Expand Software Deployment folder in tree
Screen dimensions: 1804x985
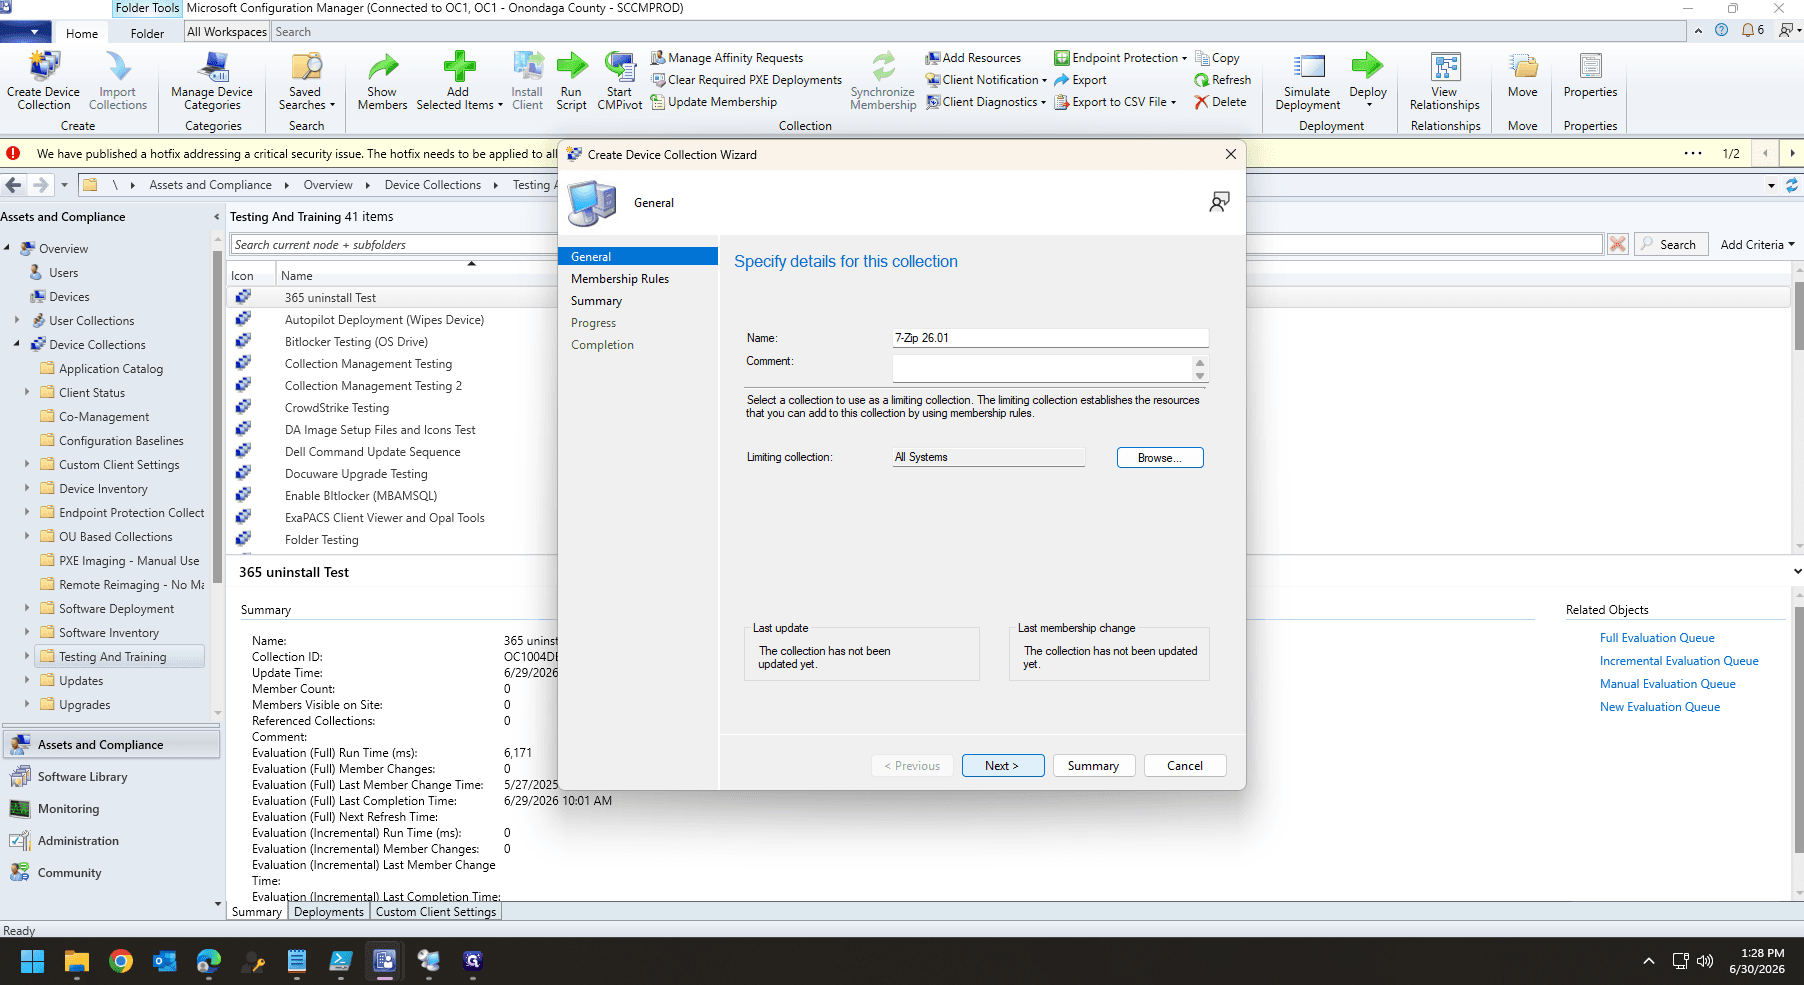(27, 608)
